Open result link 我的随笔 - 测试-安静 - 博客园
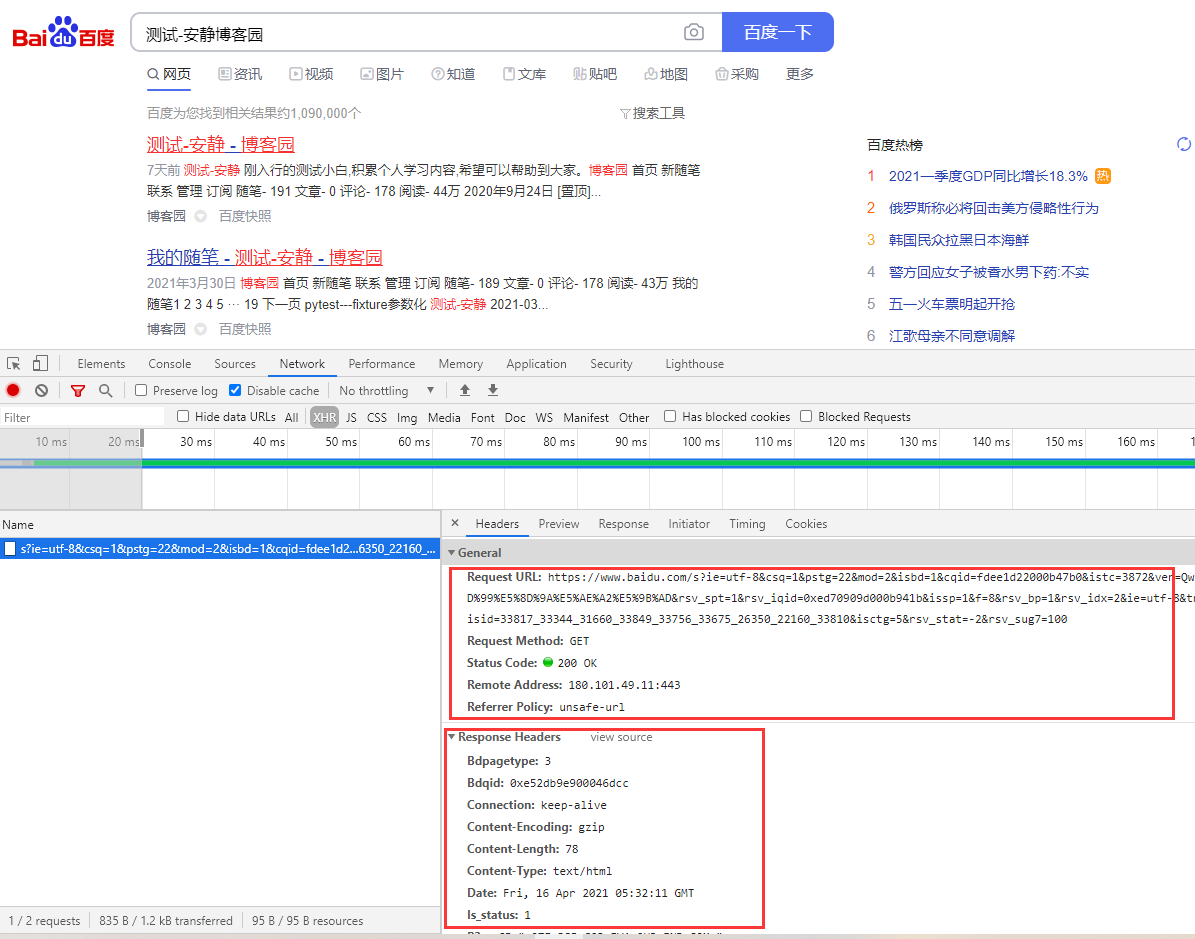 pos(264,257)
